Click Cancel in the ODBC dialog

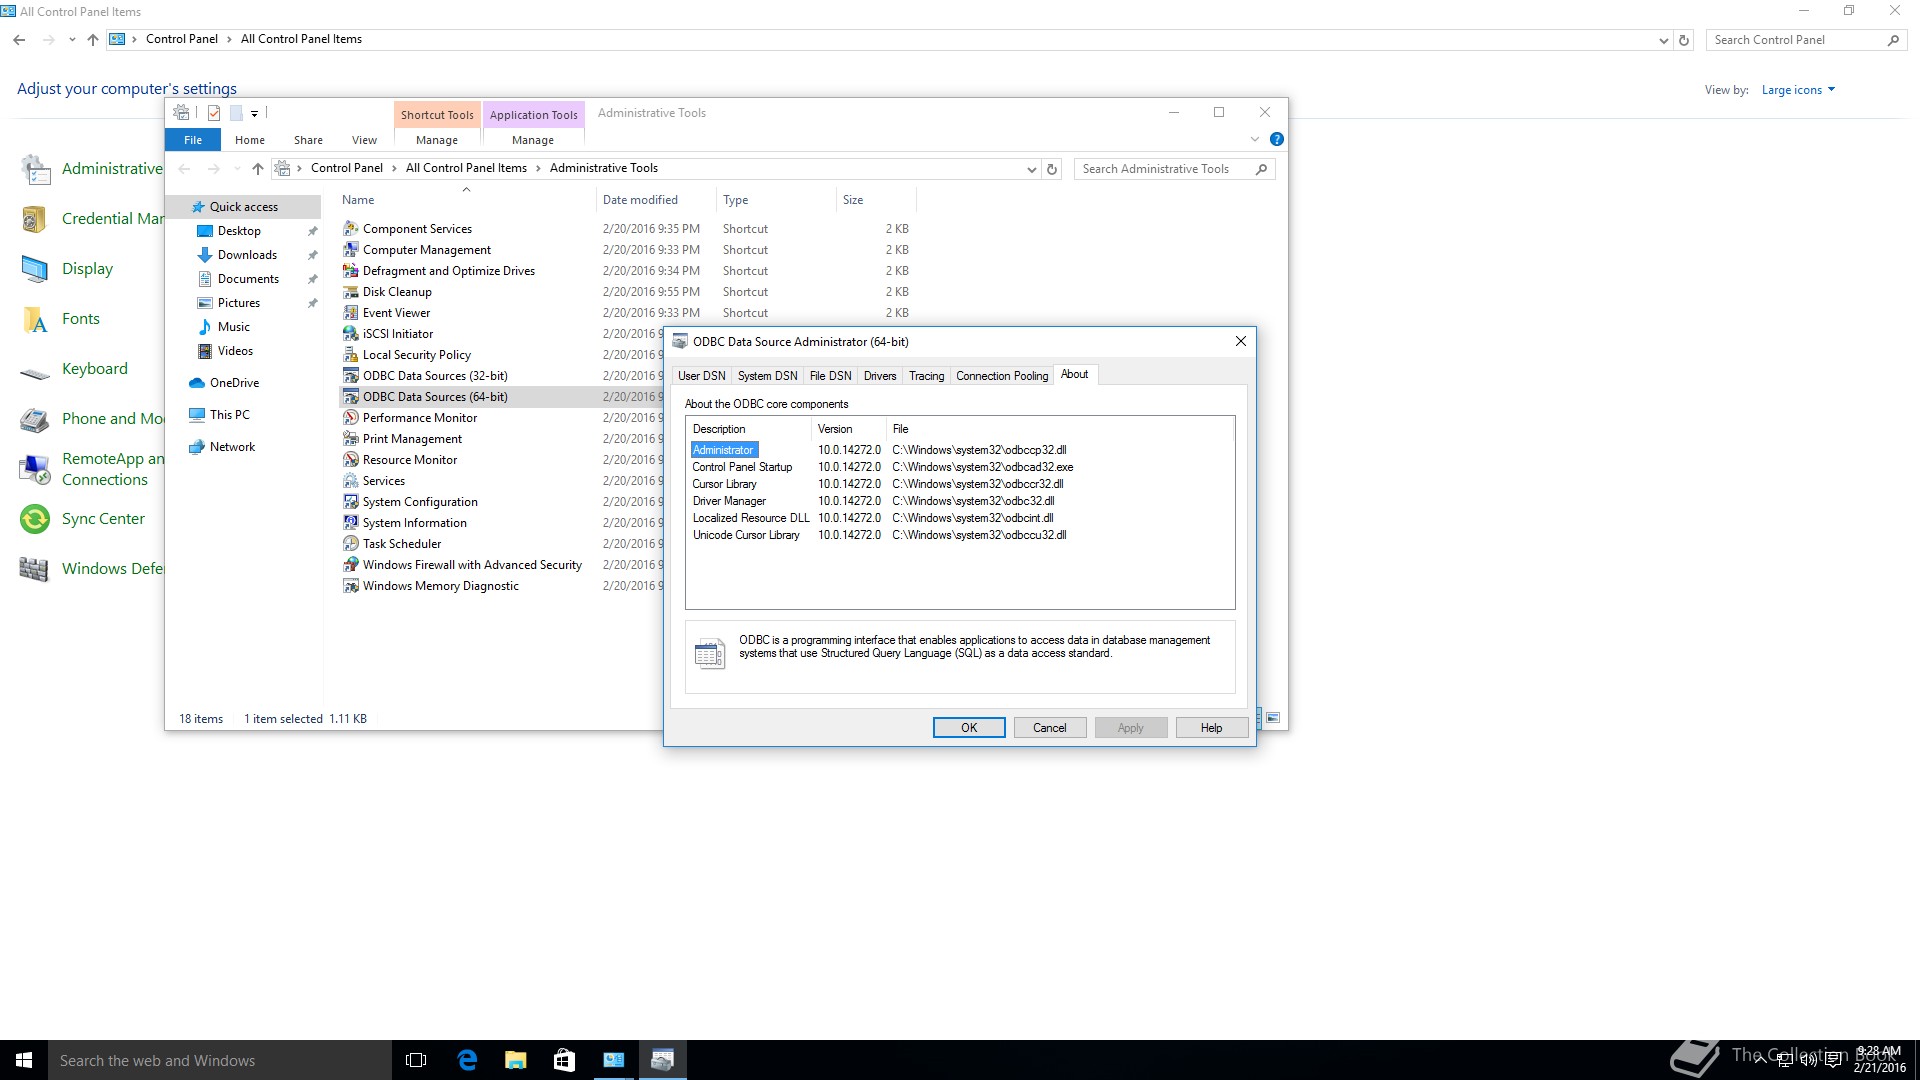click(x=1049, y=728)
